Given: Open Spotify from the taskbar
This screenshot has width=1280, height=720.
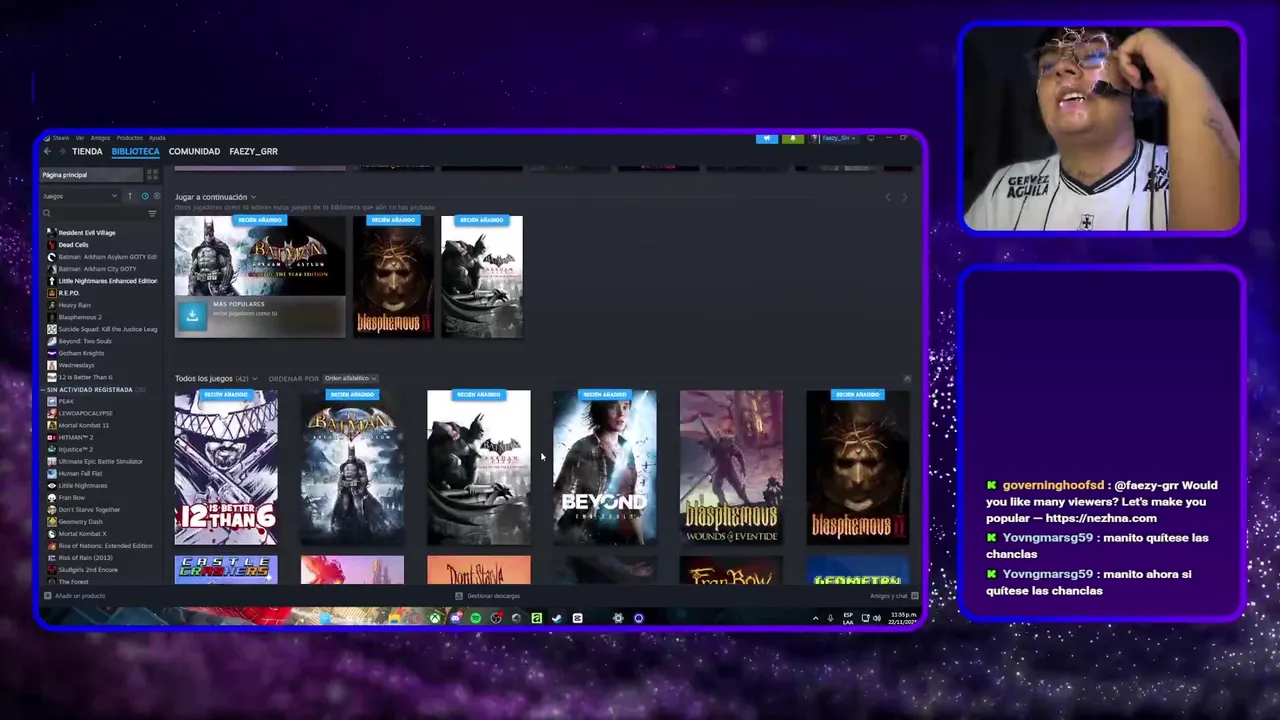Looking at the screenshot, I should coord(475,618).
